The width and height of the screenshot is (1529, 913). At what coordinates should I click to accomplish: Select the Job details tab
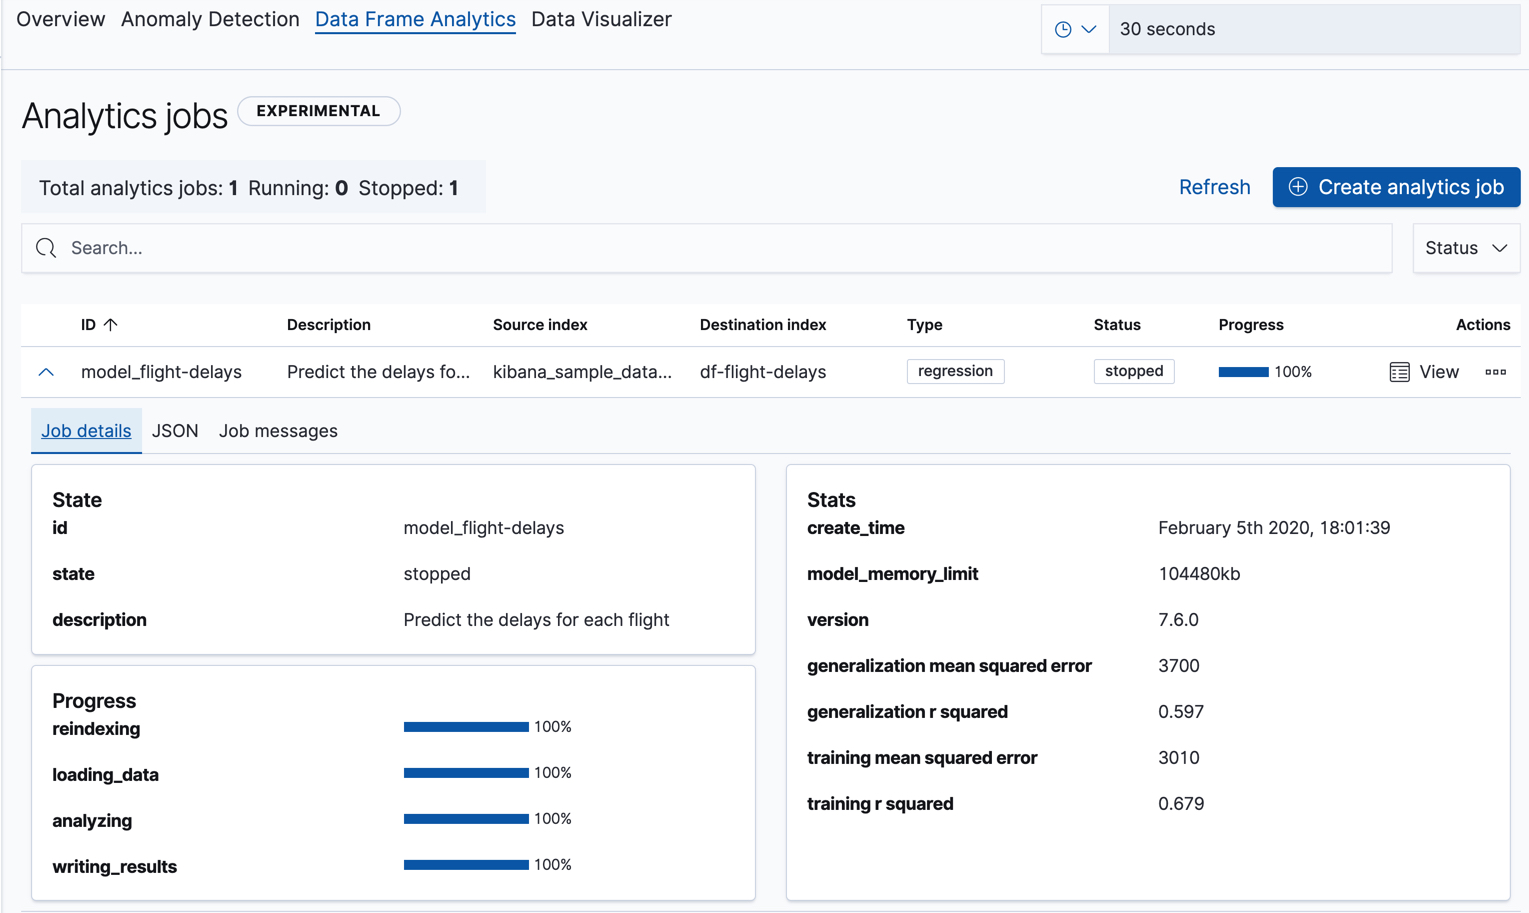click(x=86, y=430)
